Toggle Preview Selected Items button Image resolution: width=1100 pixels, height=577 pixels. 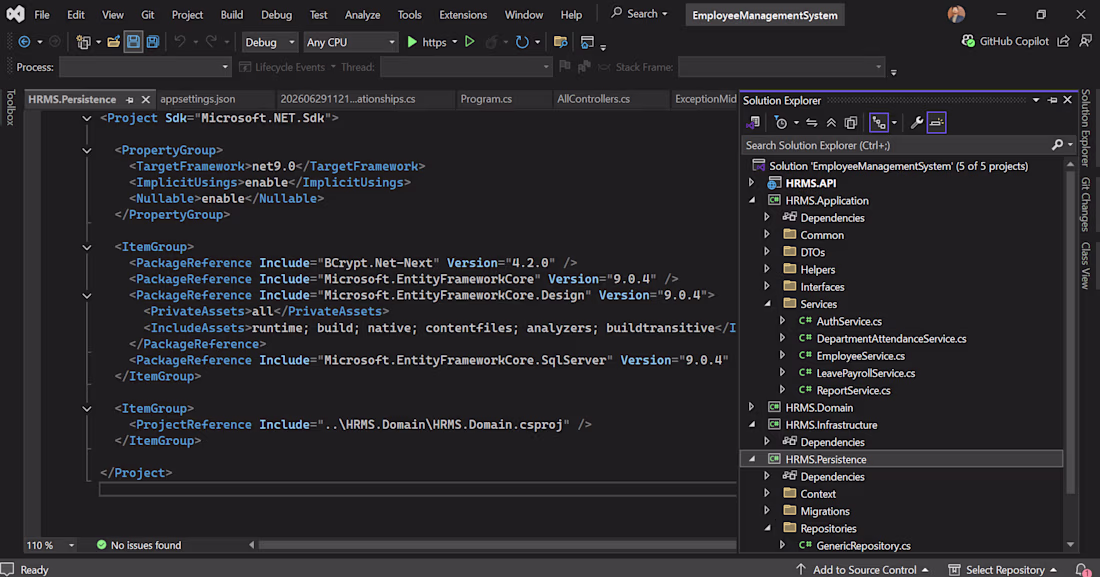(x=937, y=123)
